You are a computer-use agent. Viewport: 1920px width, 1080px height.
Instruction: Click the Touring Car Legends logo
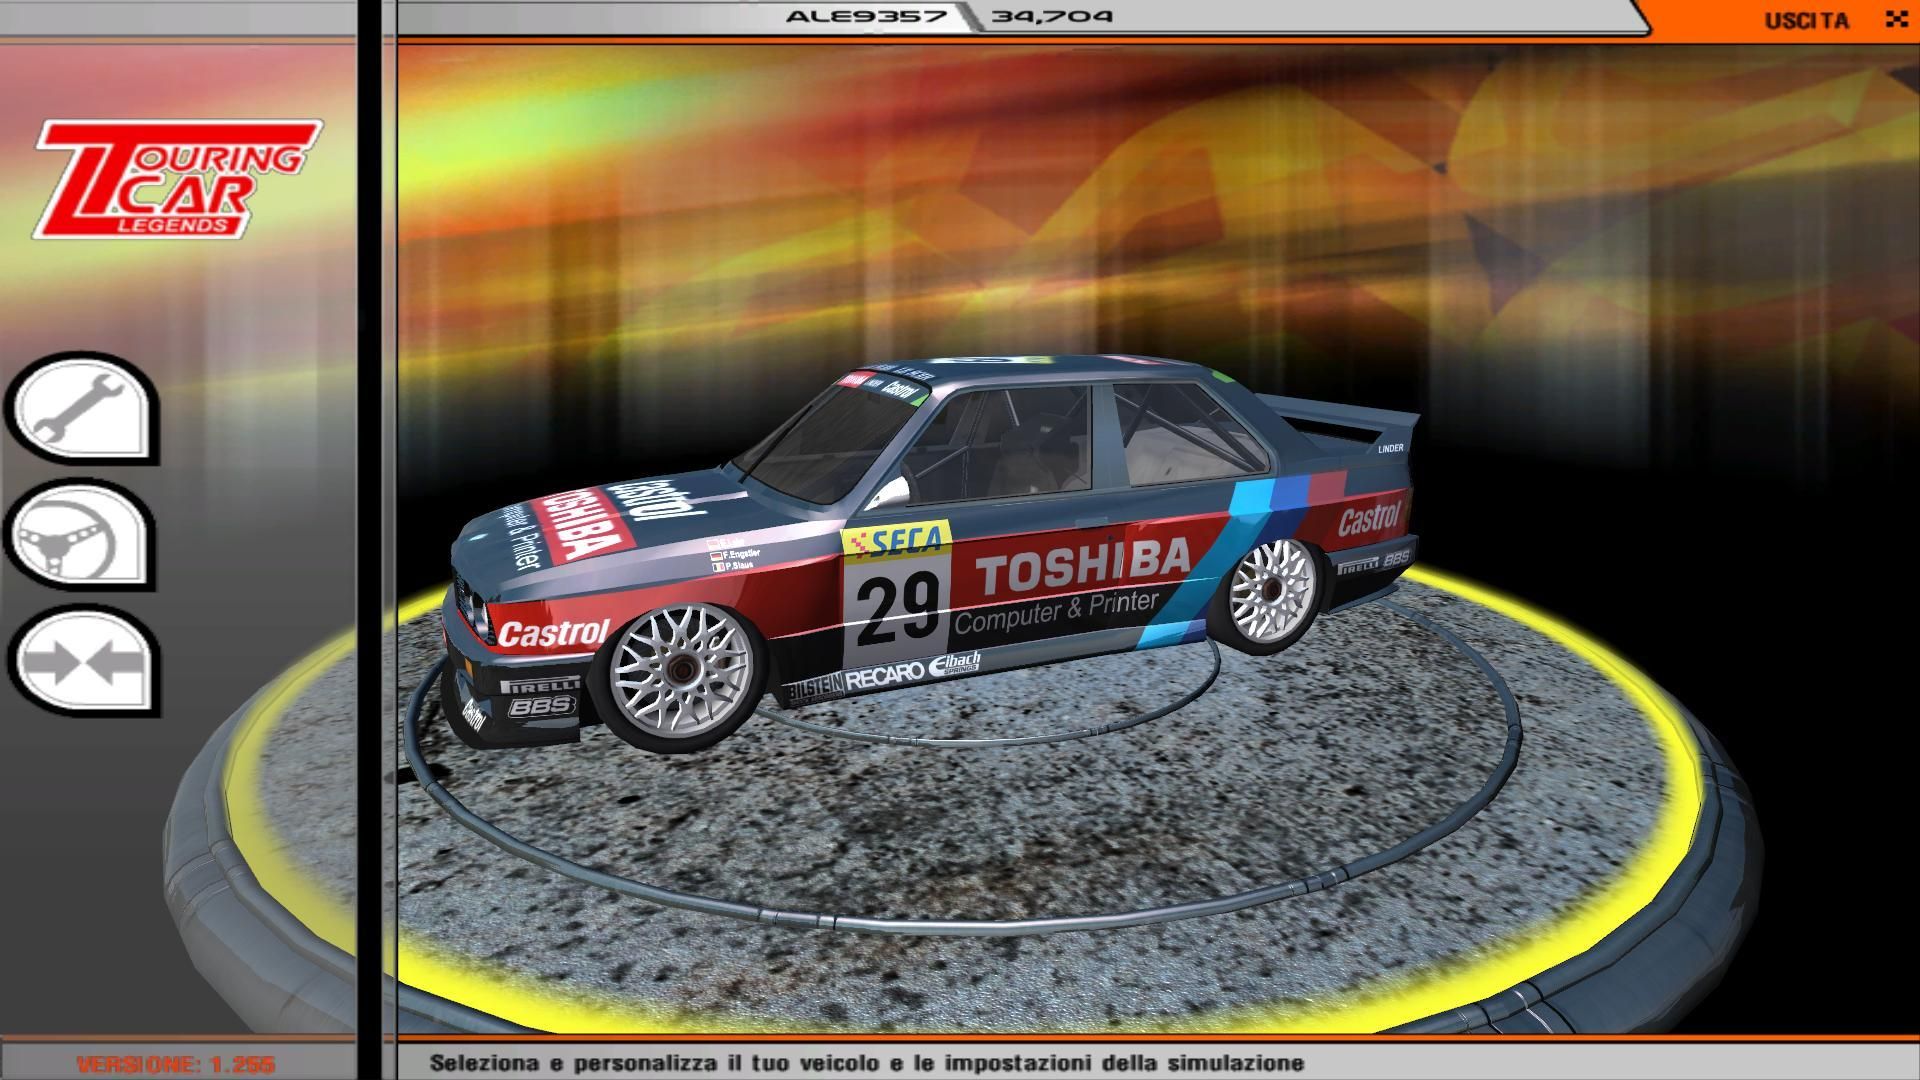[x=177, y=179]
